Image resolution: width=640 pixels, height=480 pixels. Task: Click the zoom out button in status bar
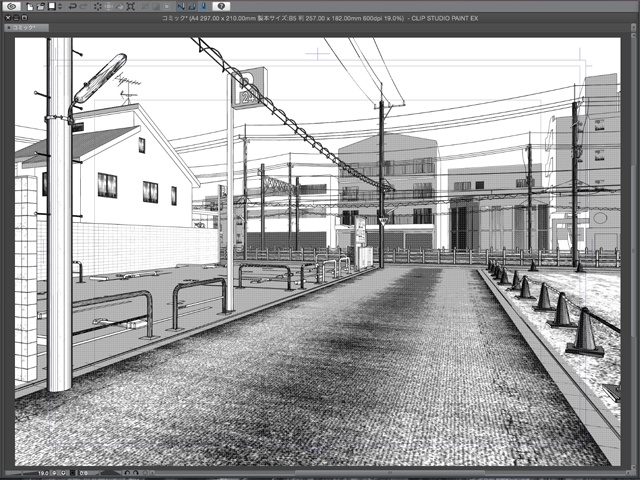point(54,473)
